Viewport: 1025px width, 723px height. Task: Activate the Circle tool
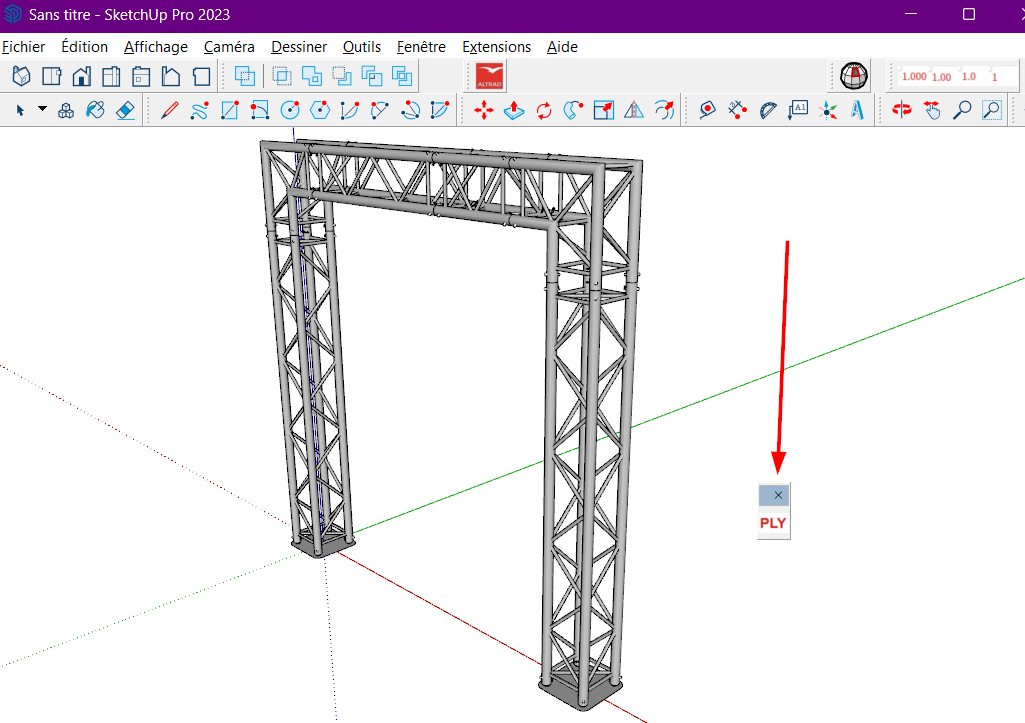[290, 110]
